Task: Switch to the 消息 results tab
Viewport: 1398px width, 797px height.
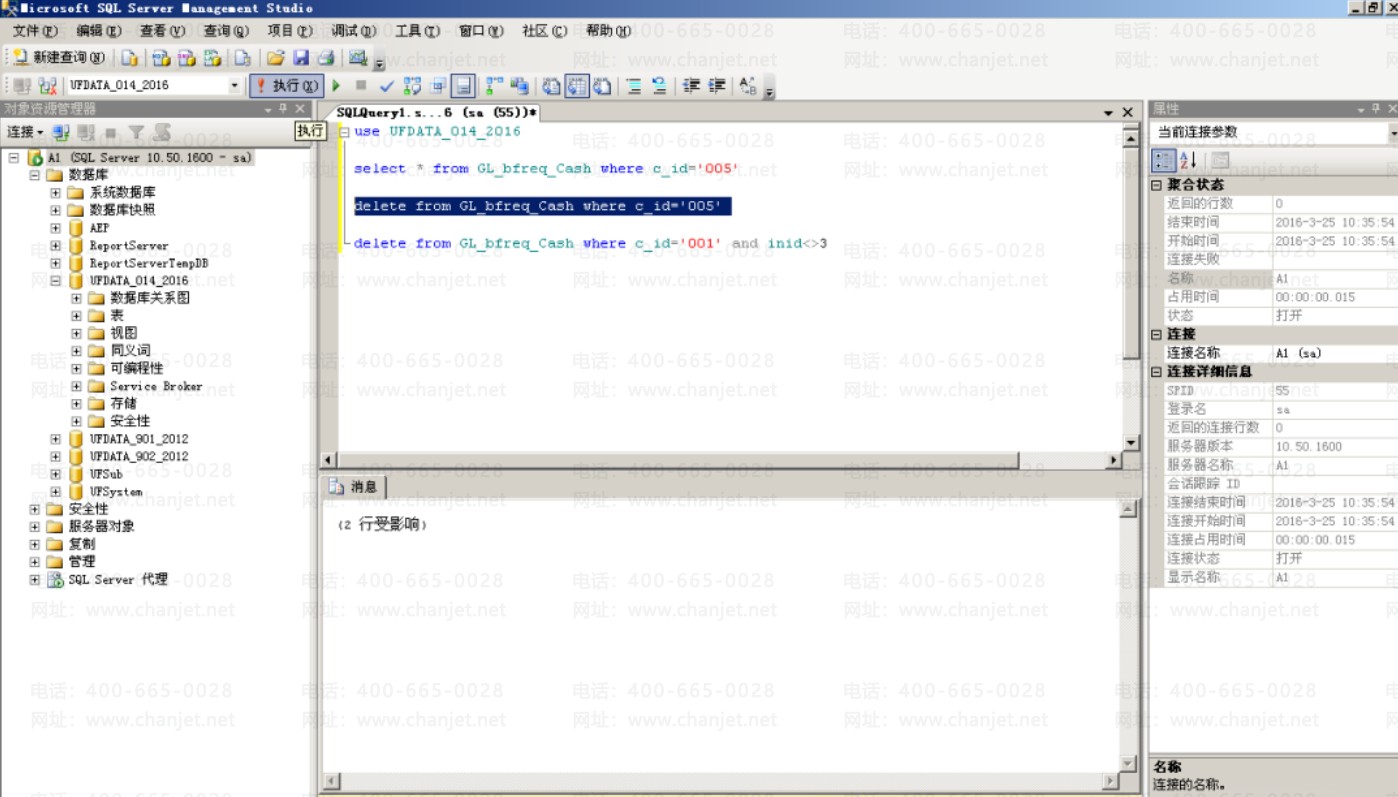Action: pyautogui.click(x=355, y=487)
